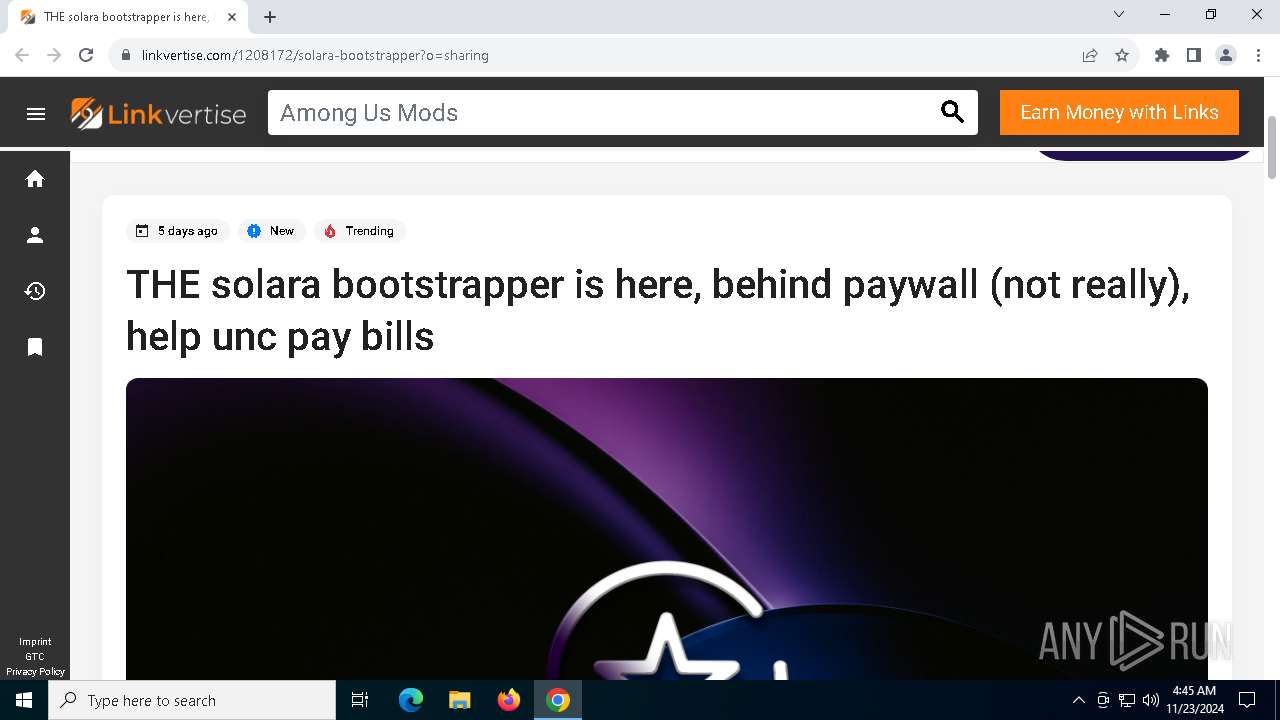This screenshot has height=720, width=1280.
Task: Open the history sidebar icon
Action: (x=35, y=291)
